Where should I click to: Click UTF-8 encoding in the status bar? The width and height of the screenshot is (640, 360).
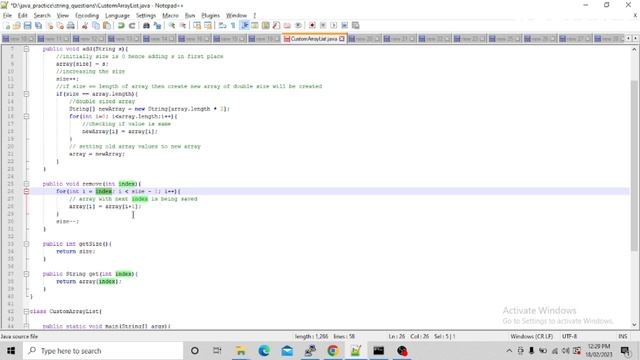coord(569,336)
